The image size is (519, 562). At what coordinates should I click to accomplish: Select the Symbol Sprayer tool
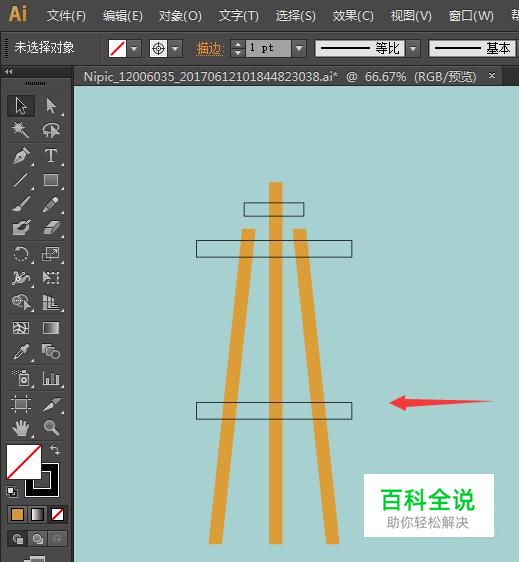[21, 378]
